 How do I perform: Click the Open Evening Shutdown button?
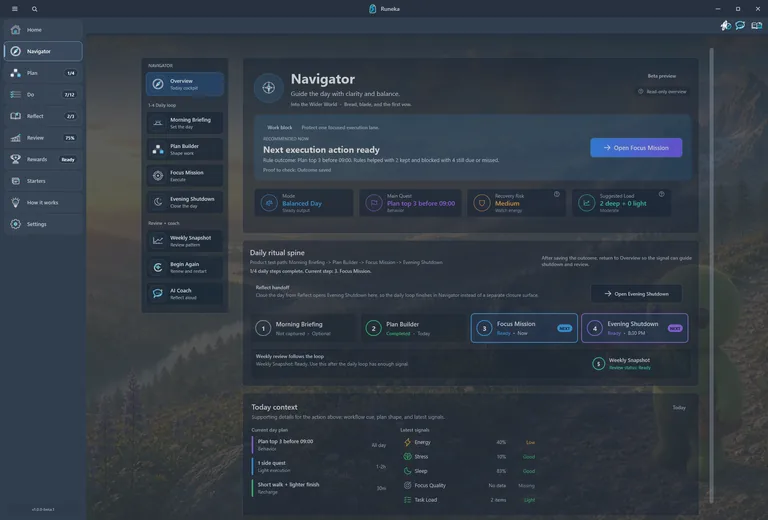[x=636, y=294]
